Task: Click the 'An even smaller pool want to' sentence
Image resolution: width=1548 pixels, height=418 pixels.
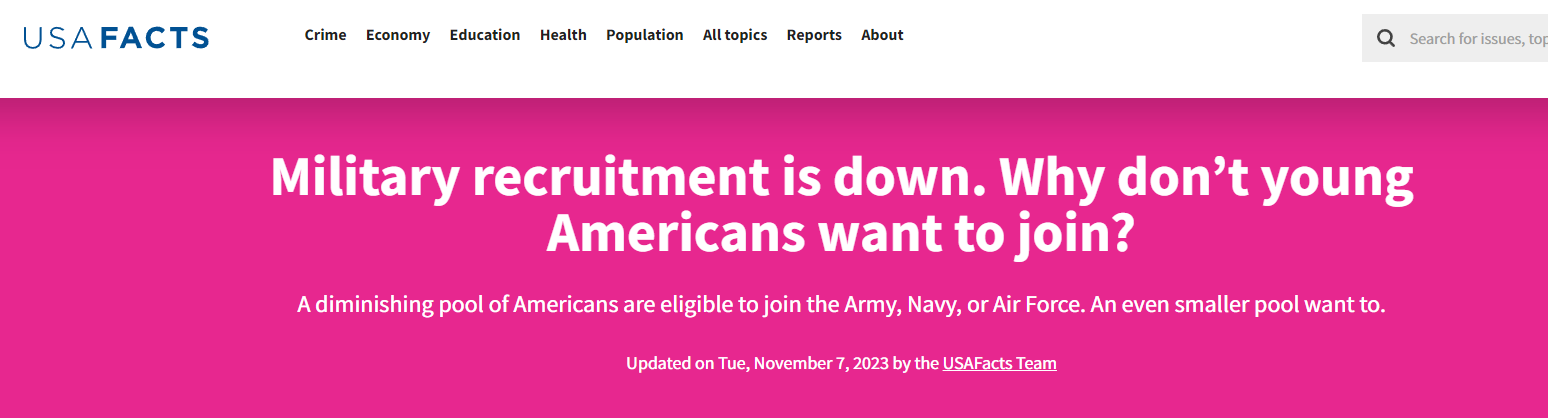Action: pos(1238,304)
